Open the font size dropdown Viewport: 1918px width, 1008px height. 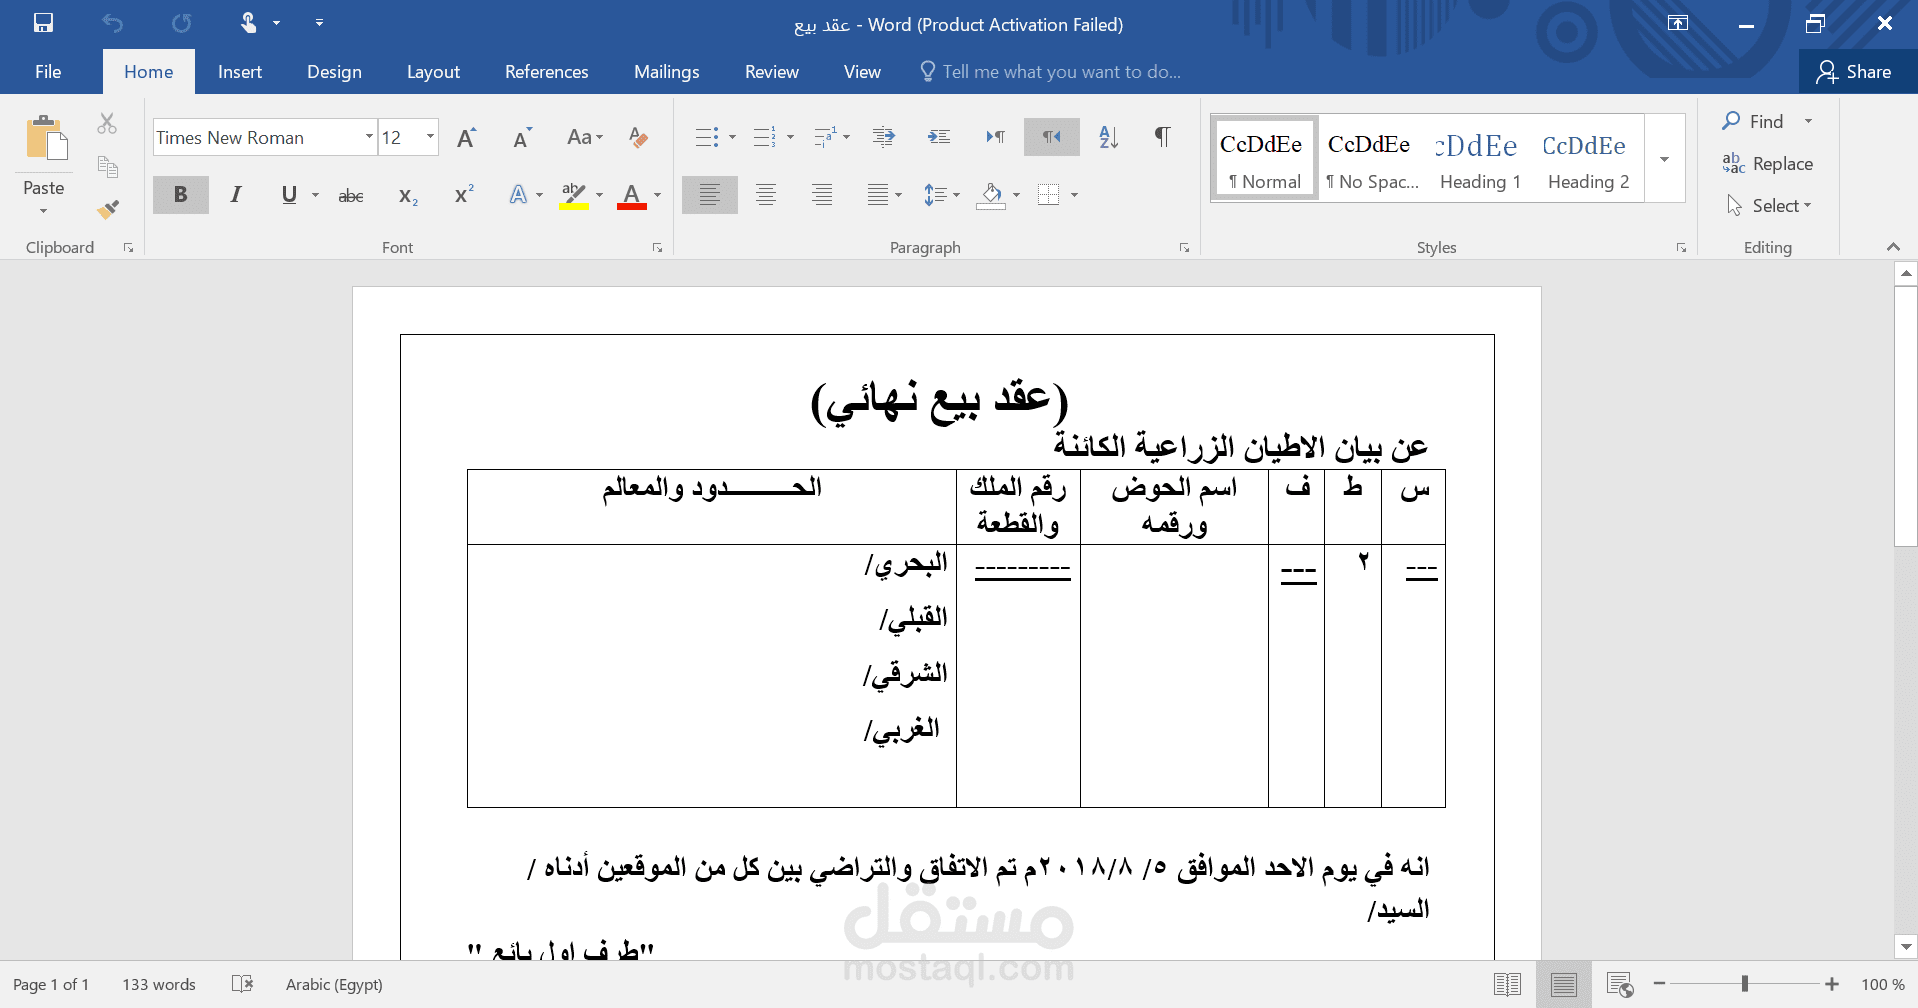tap(430, 137)
